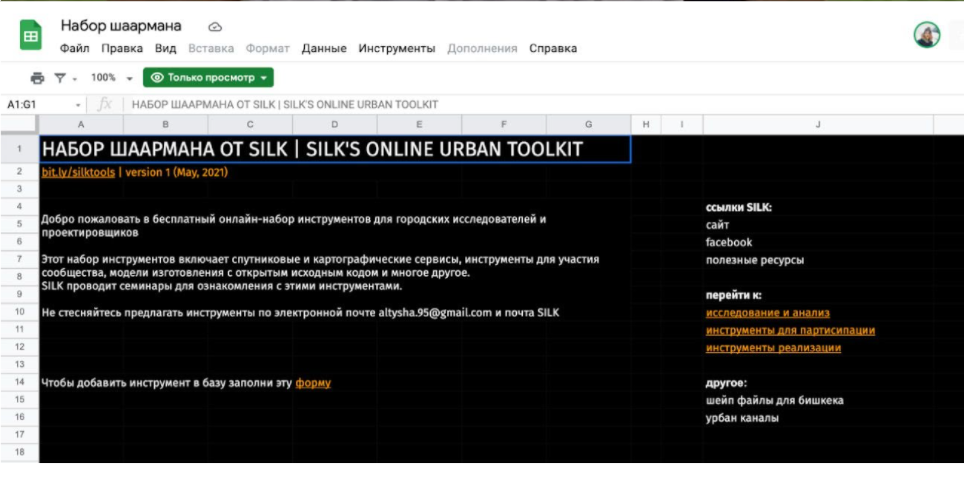Select row 14 header

(20, 383)
